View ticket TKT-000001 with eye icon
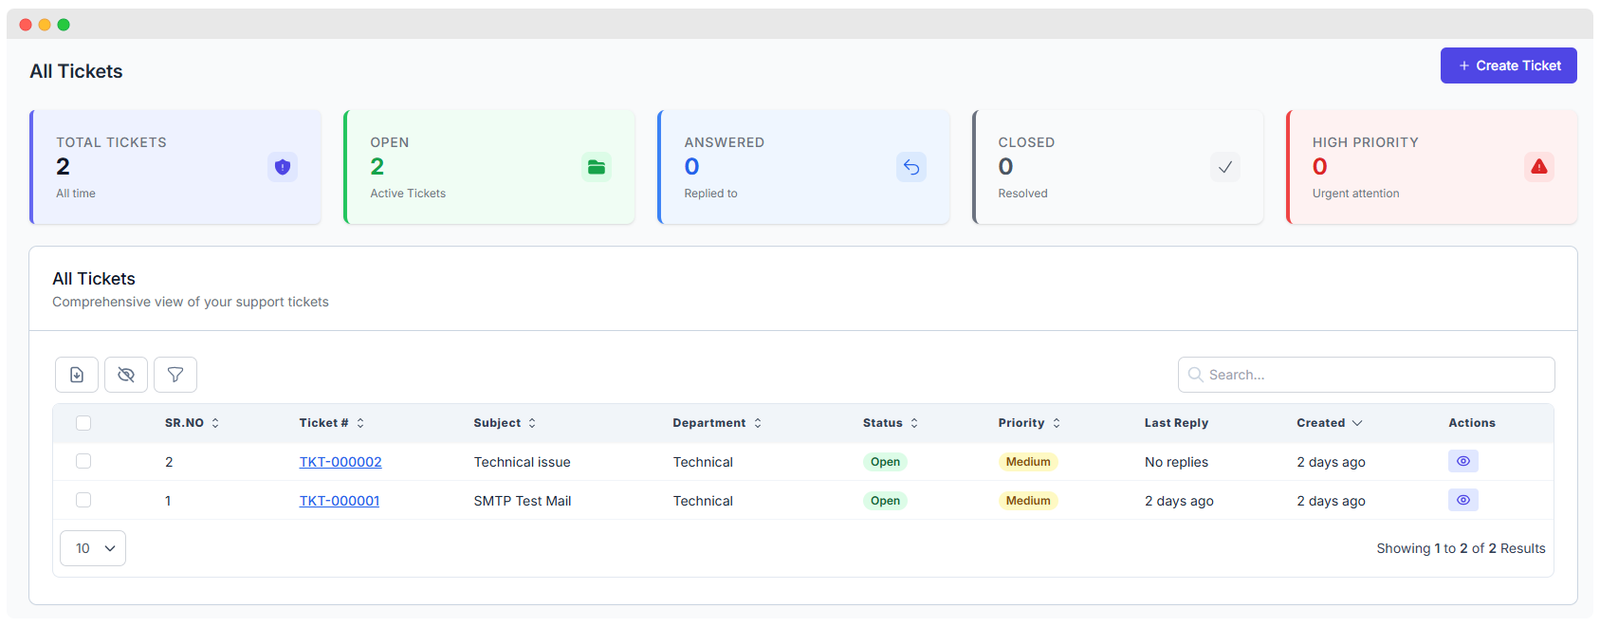The width and height of the screenshot is (1600, 627). point(1463,500)
